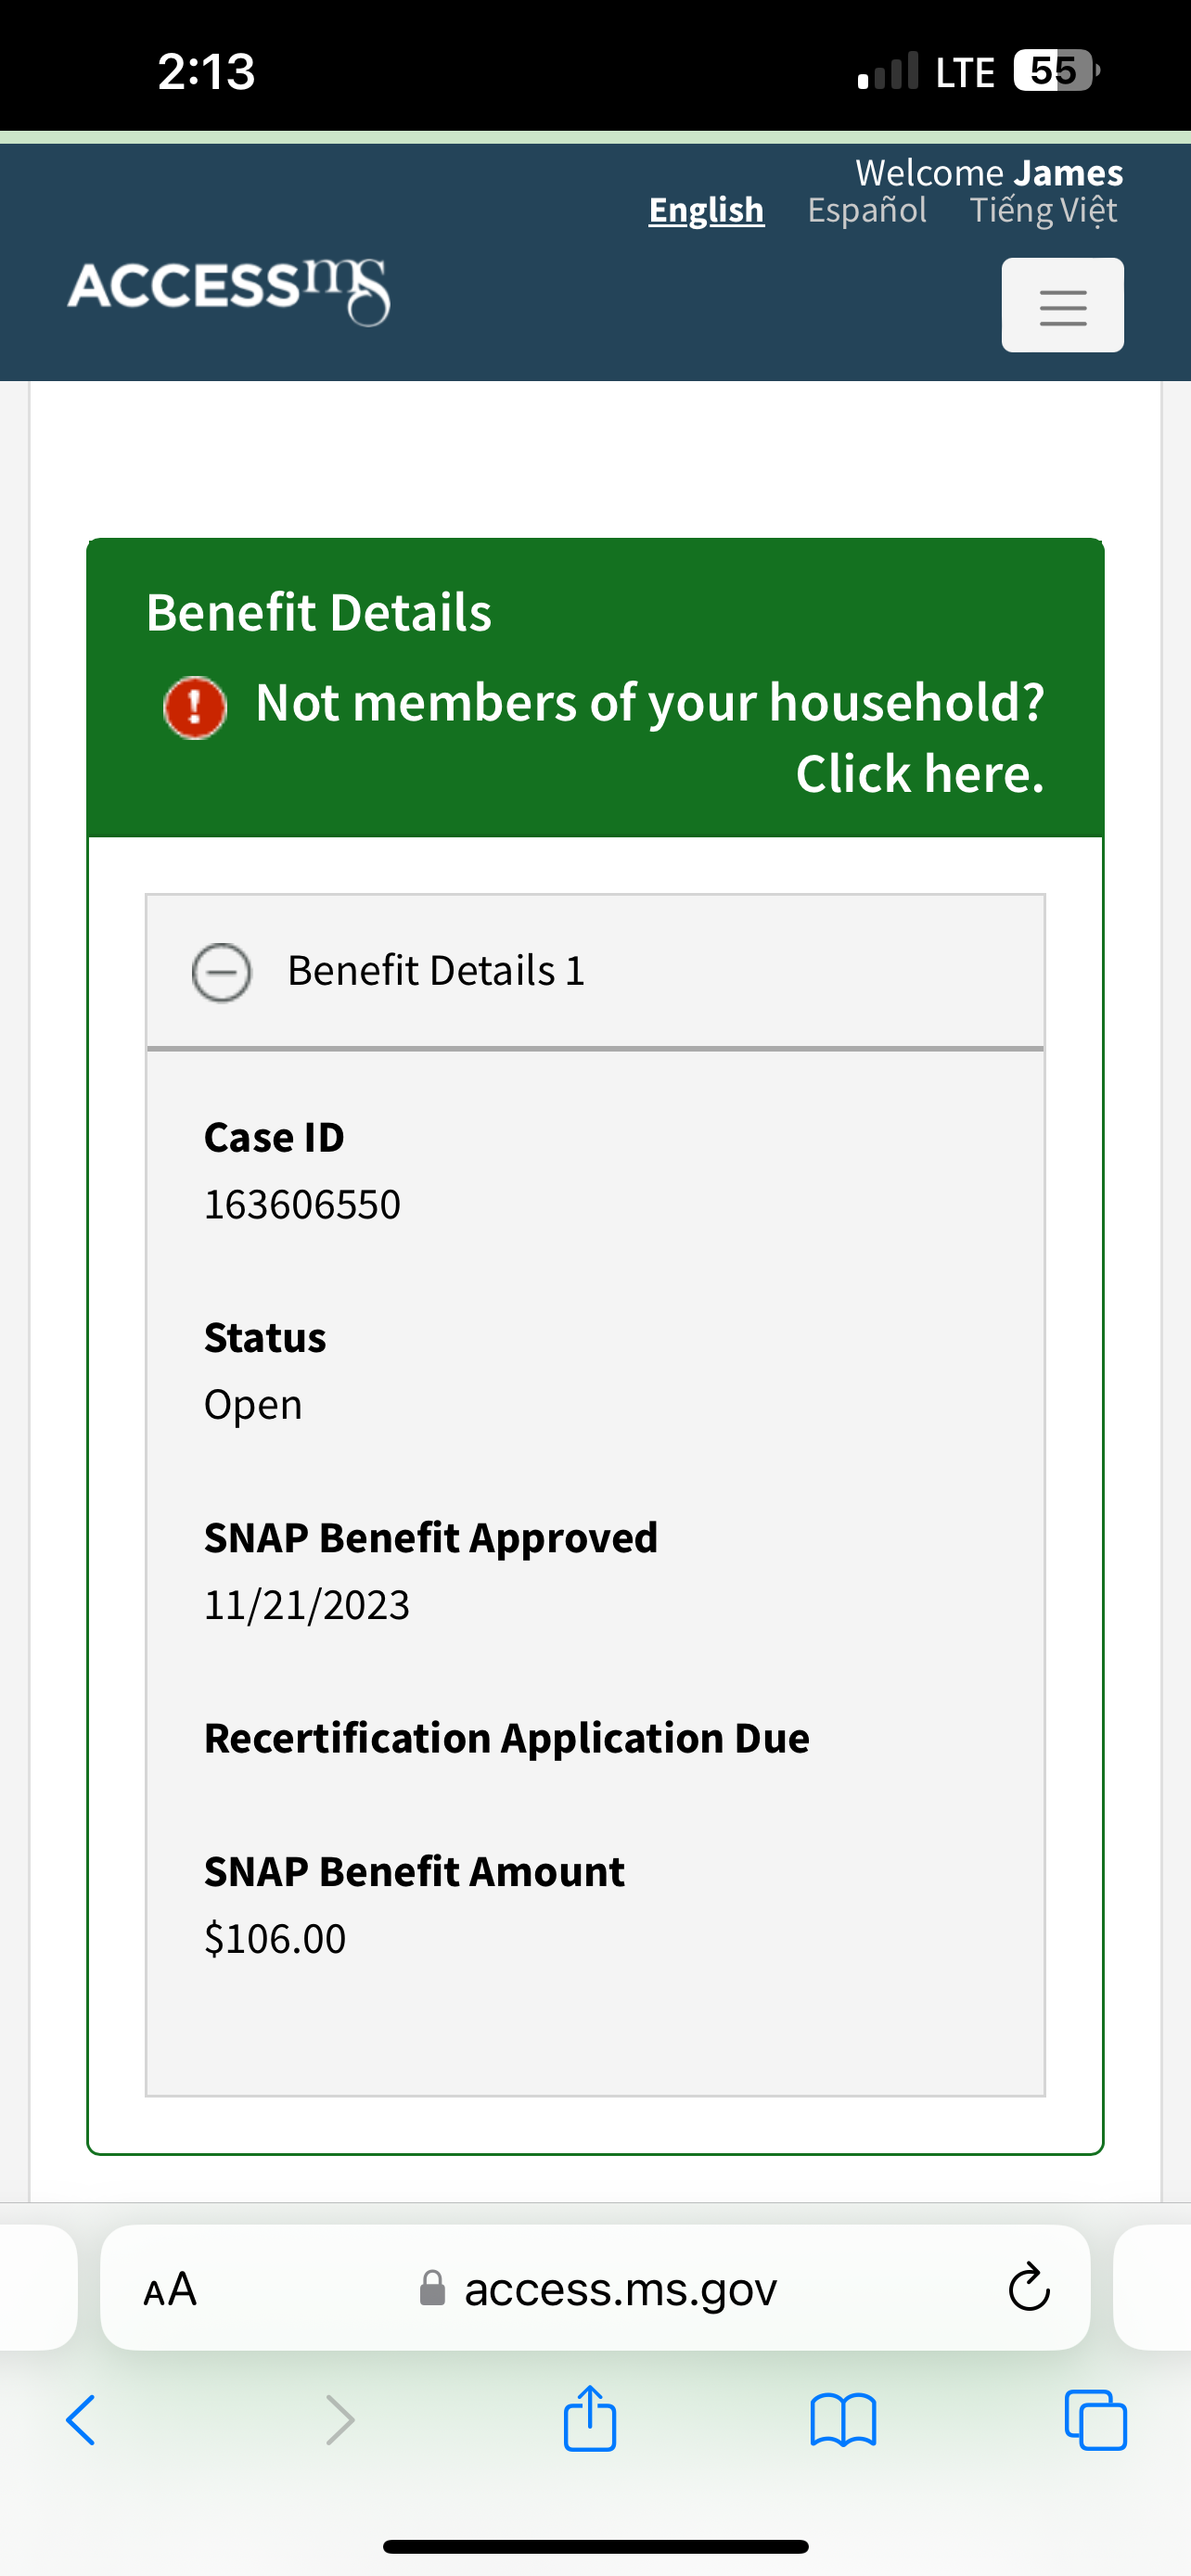
Task: Go back using Safari back arrow
Action: [81, 2420]
